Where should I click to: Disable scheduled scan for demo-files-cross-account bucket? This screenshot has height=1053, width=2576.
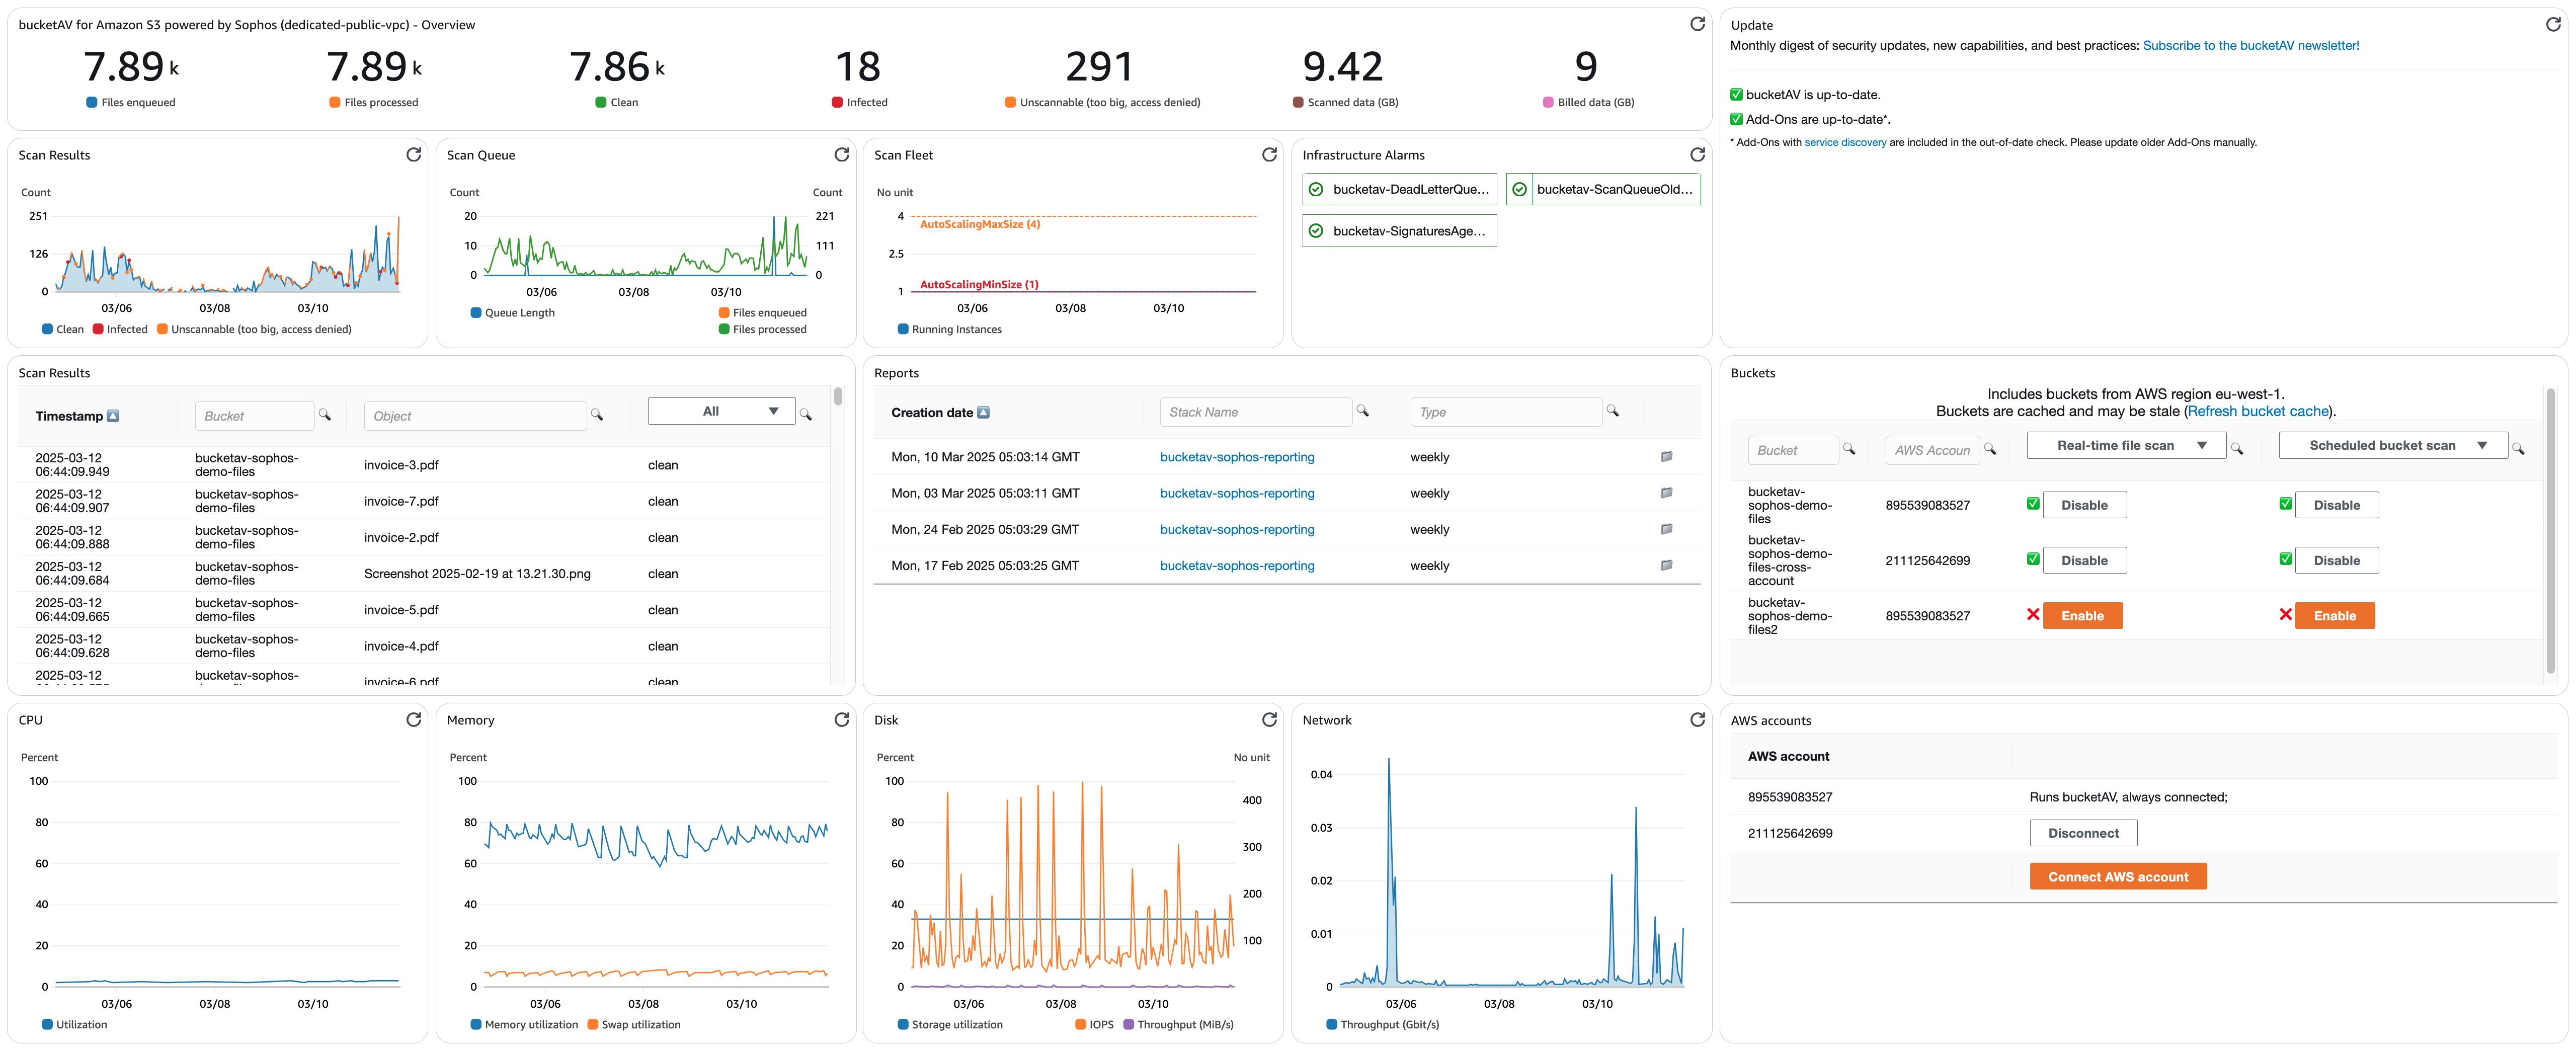pos(2336,560)
